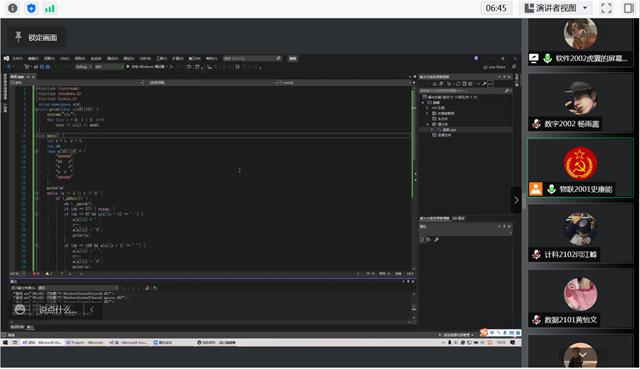Show more participants with the bottom chevron
640x369 pixels.
[582, 354]
